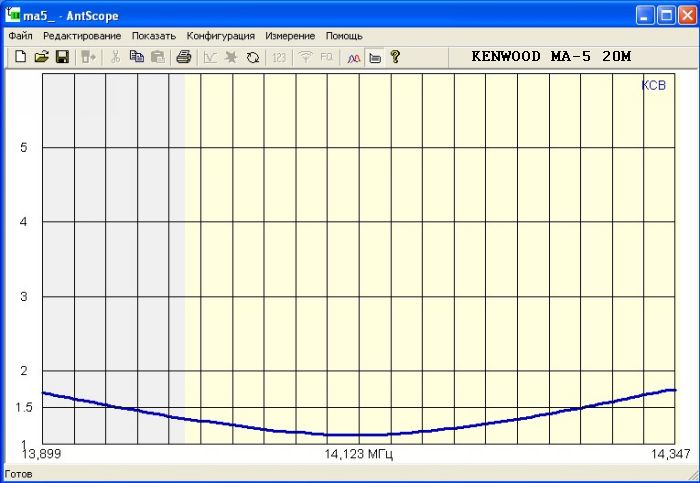This screenshot has height=483, width=700.
Task: Click the scissors cut icon
Action: pos(115,57)
